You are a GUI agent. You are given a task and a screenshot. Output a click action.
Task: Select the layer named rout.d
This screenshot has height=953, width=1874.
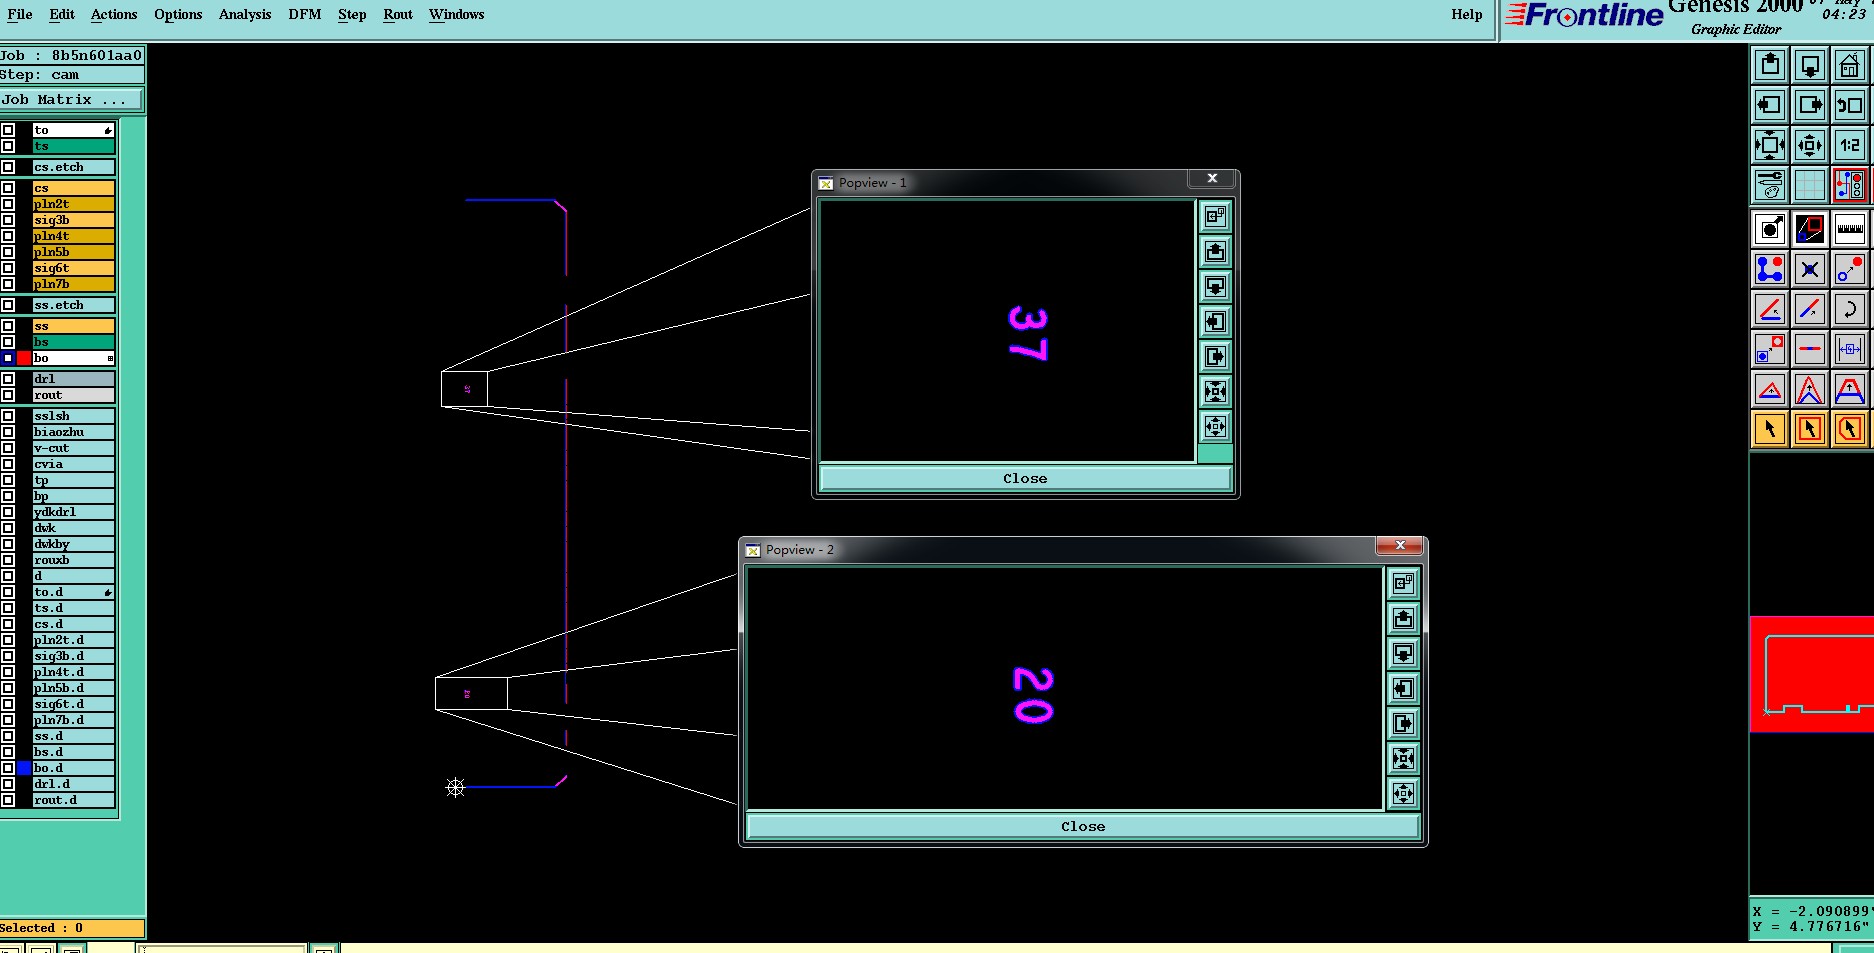[x=73, y=800]
